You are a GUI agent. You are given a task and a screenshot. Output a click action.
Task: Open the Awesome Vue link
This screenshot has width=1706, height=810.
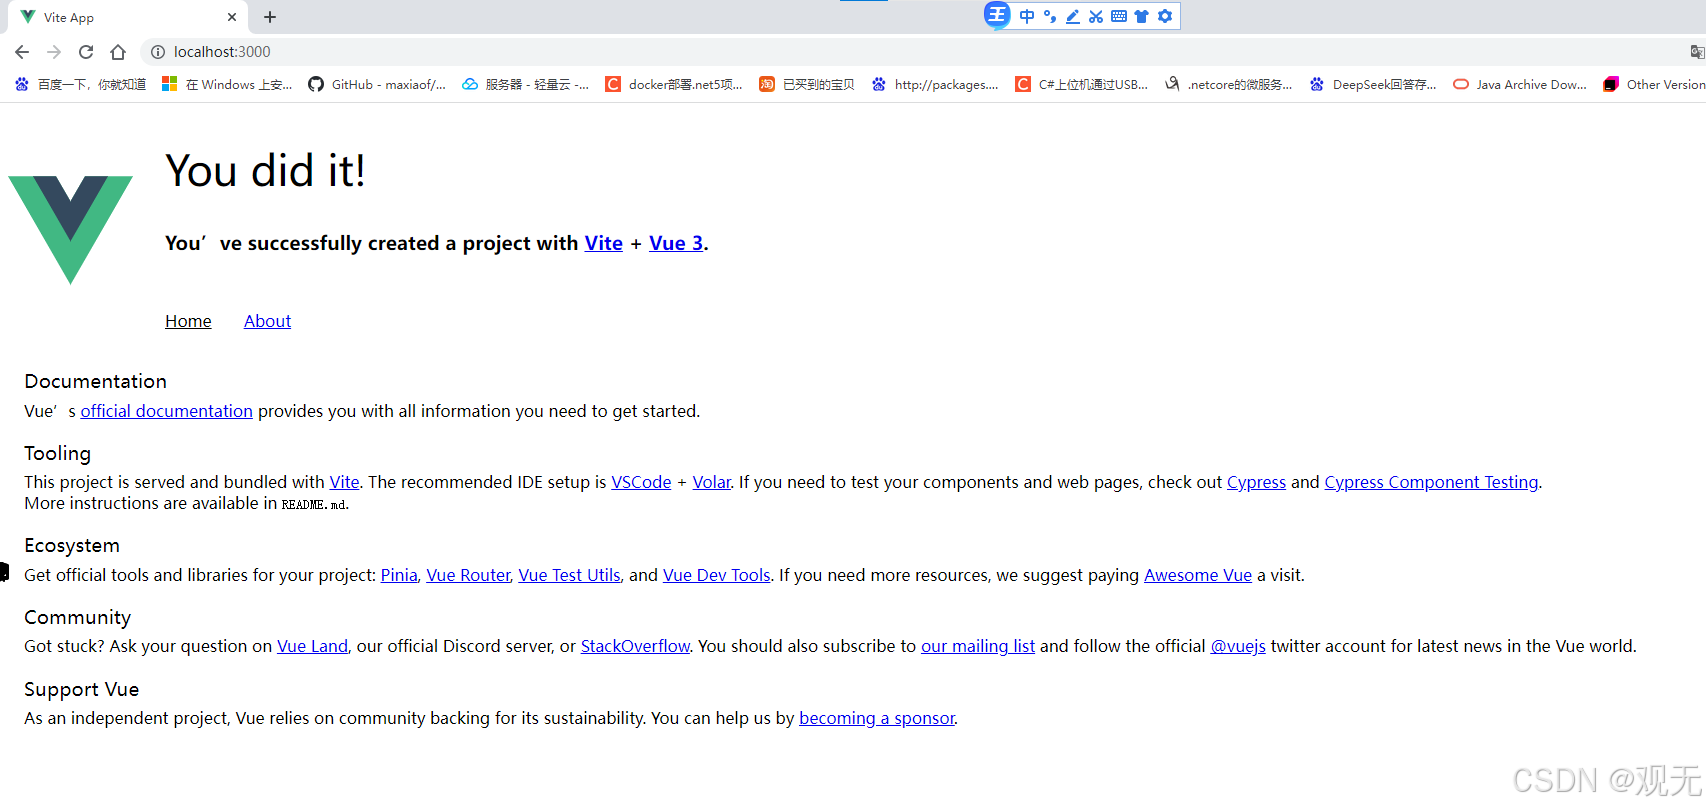[x=1198, y=575]
